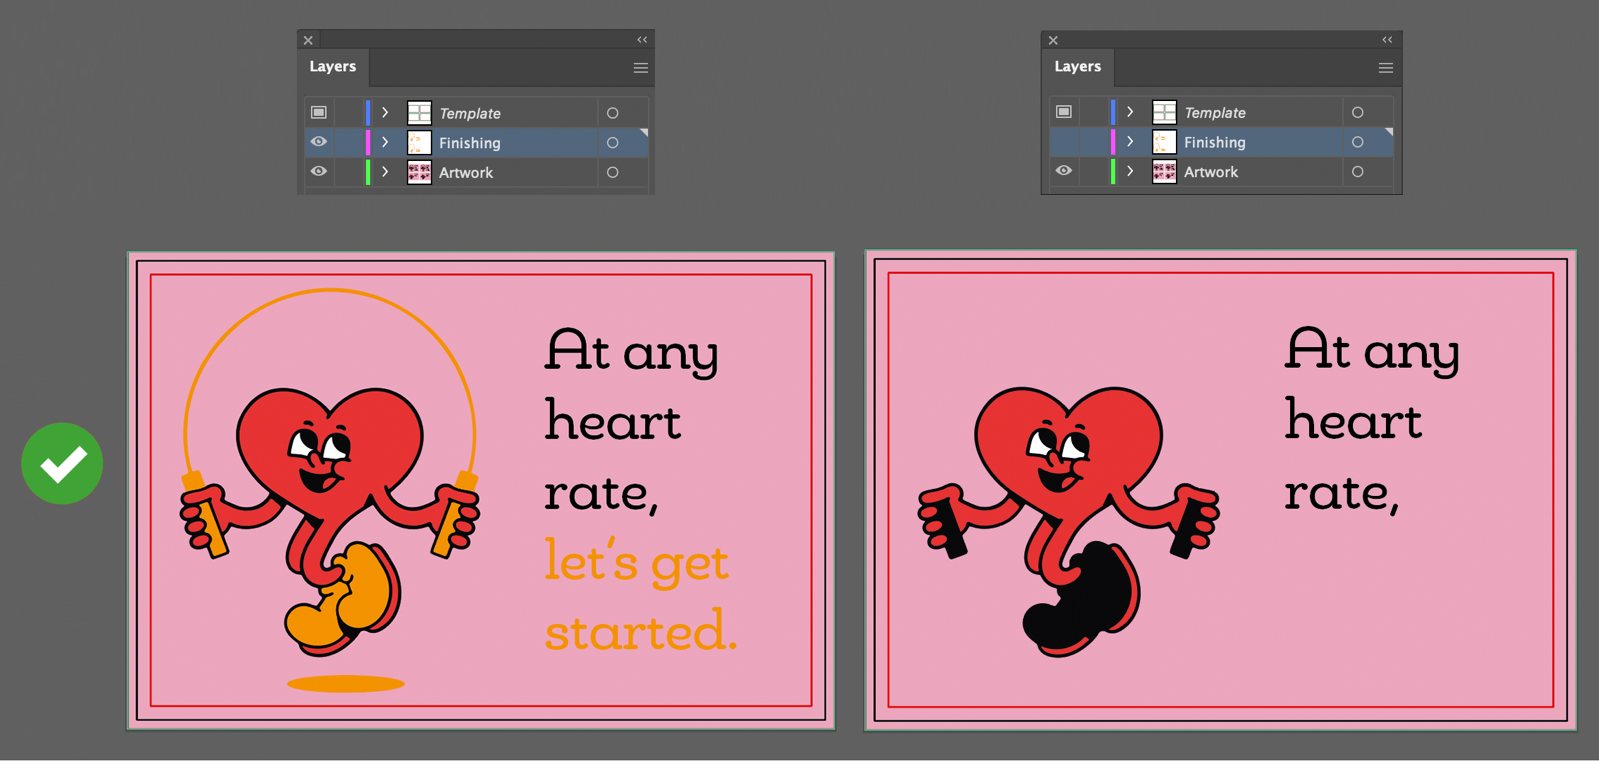Expand the Template layer in left Layers panel

tap(385, 113)
